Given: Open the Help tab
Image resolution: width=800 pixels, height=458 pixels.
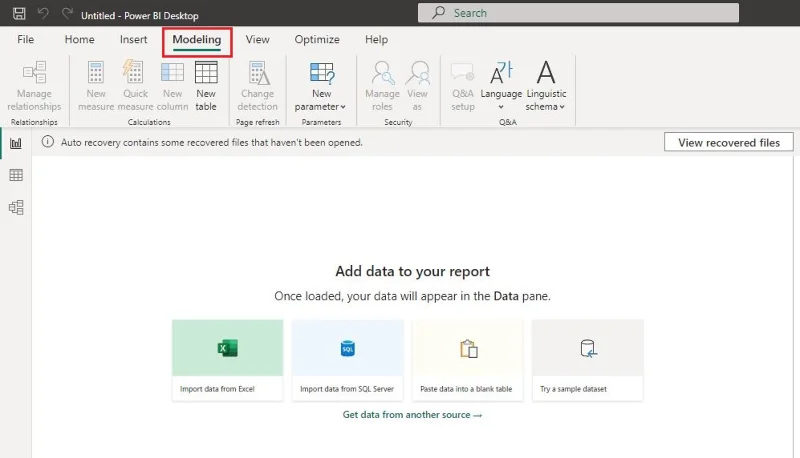Looking at the screenshot, I should 376,39.
